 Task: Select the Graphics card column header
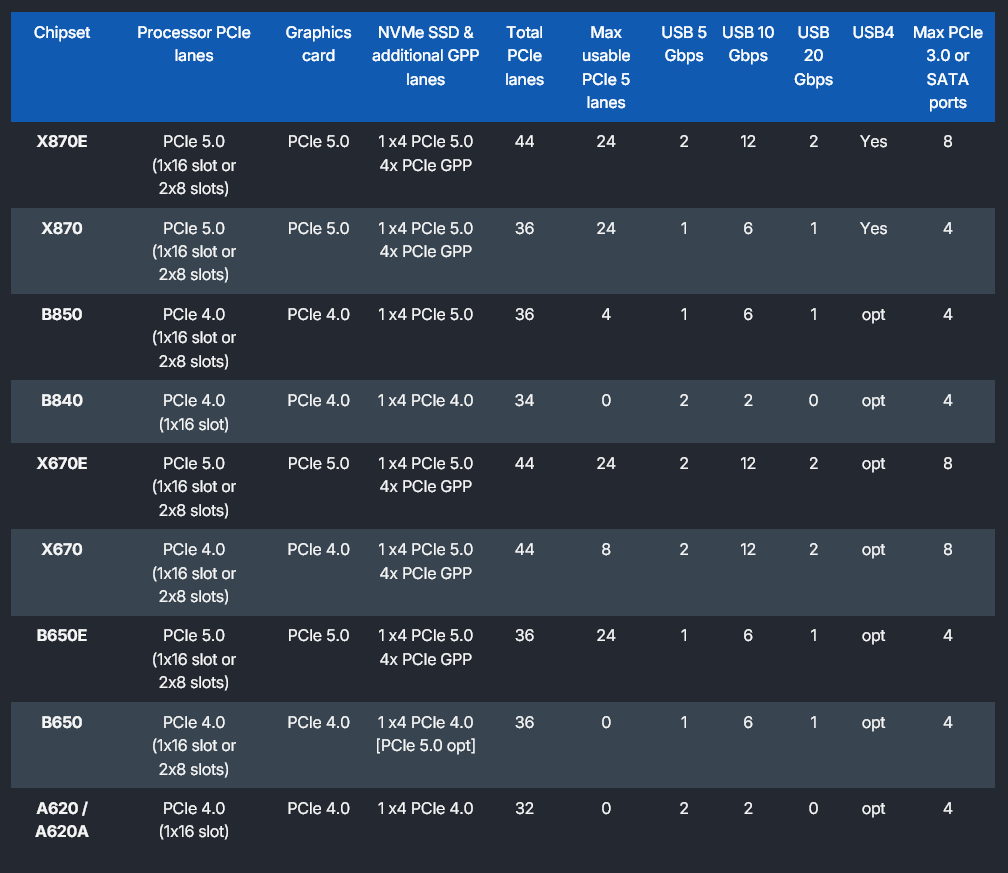click(318, 44)
